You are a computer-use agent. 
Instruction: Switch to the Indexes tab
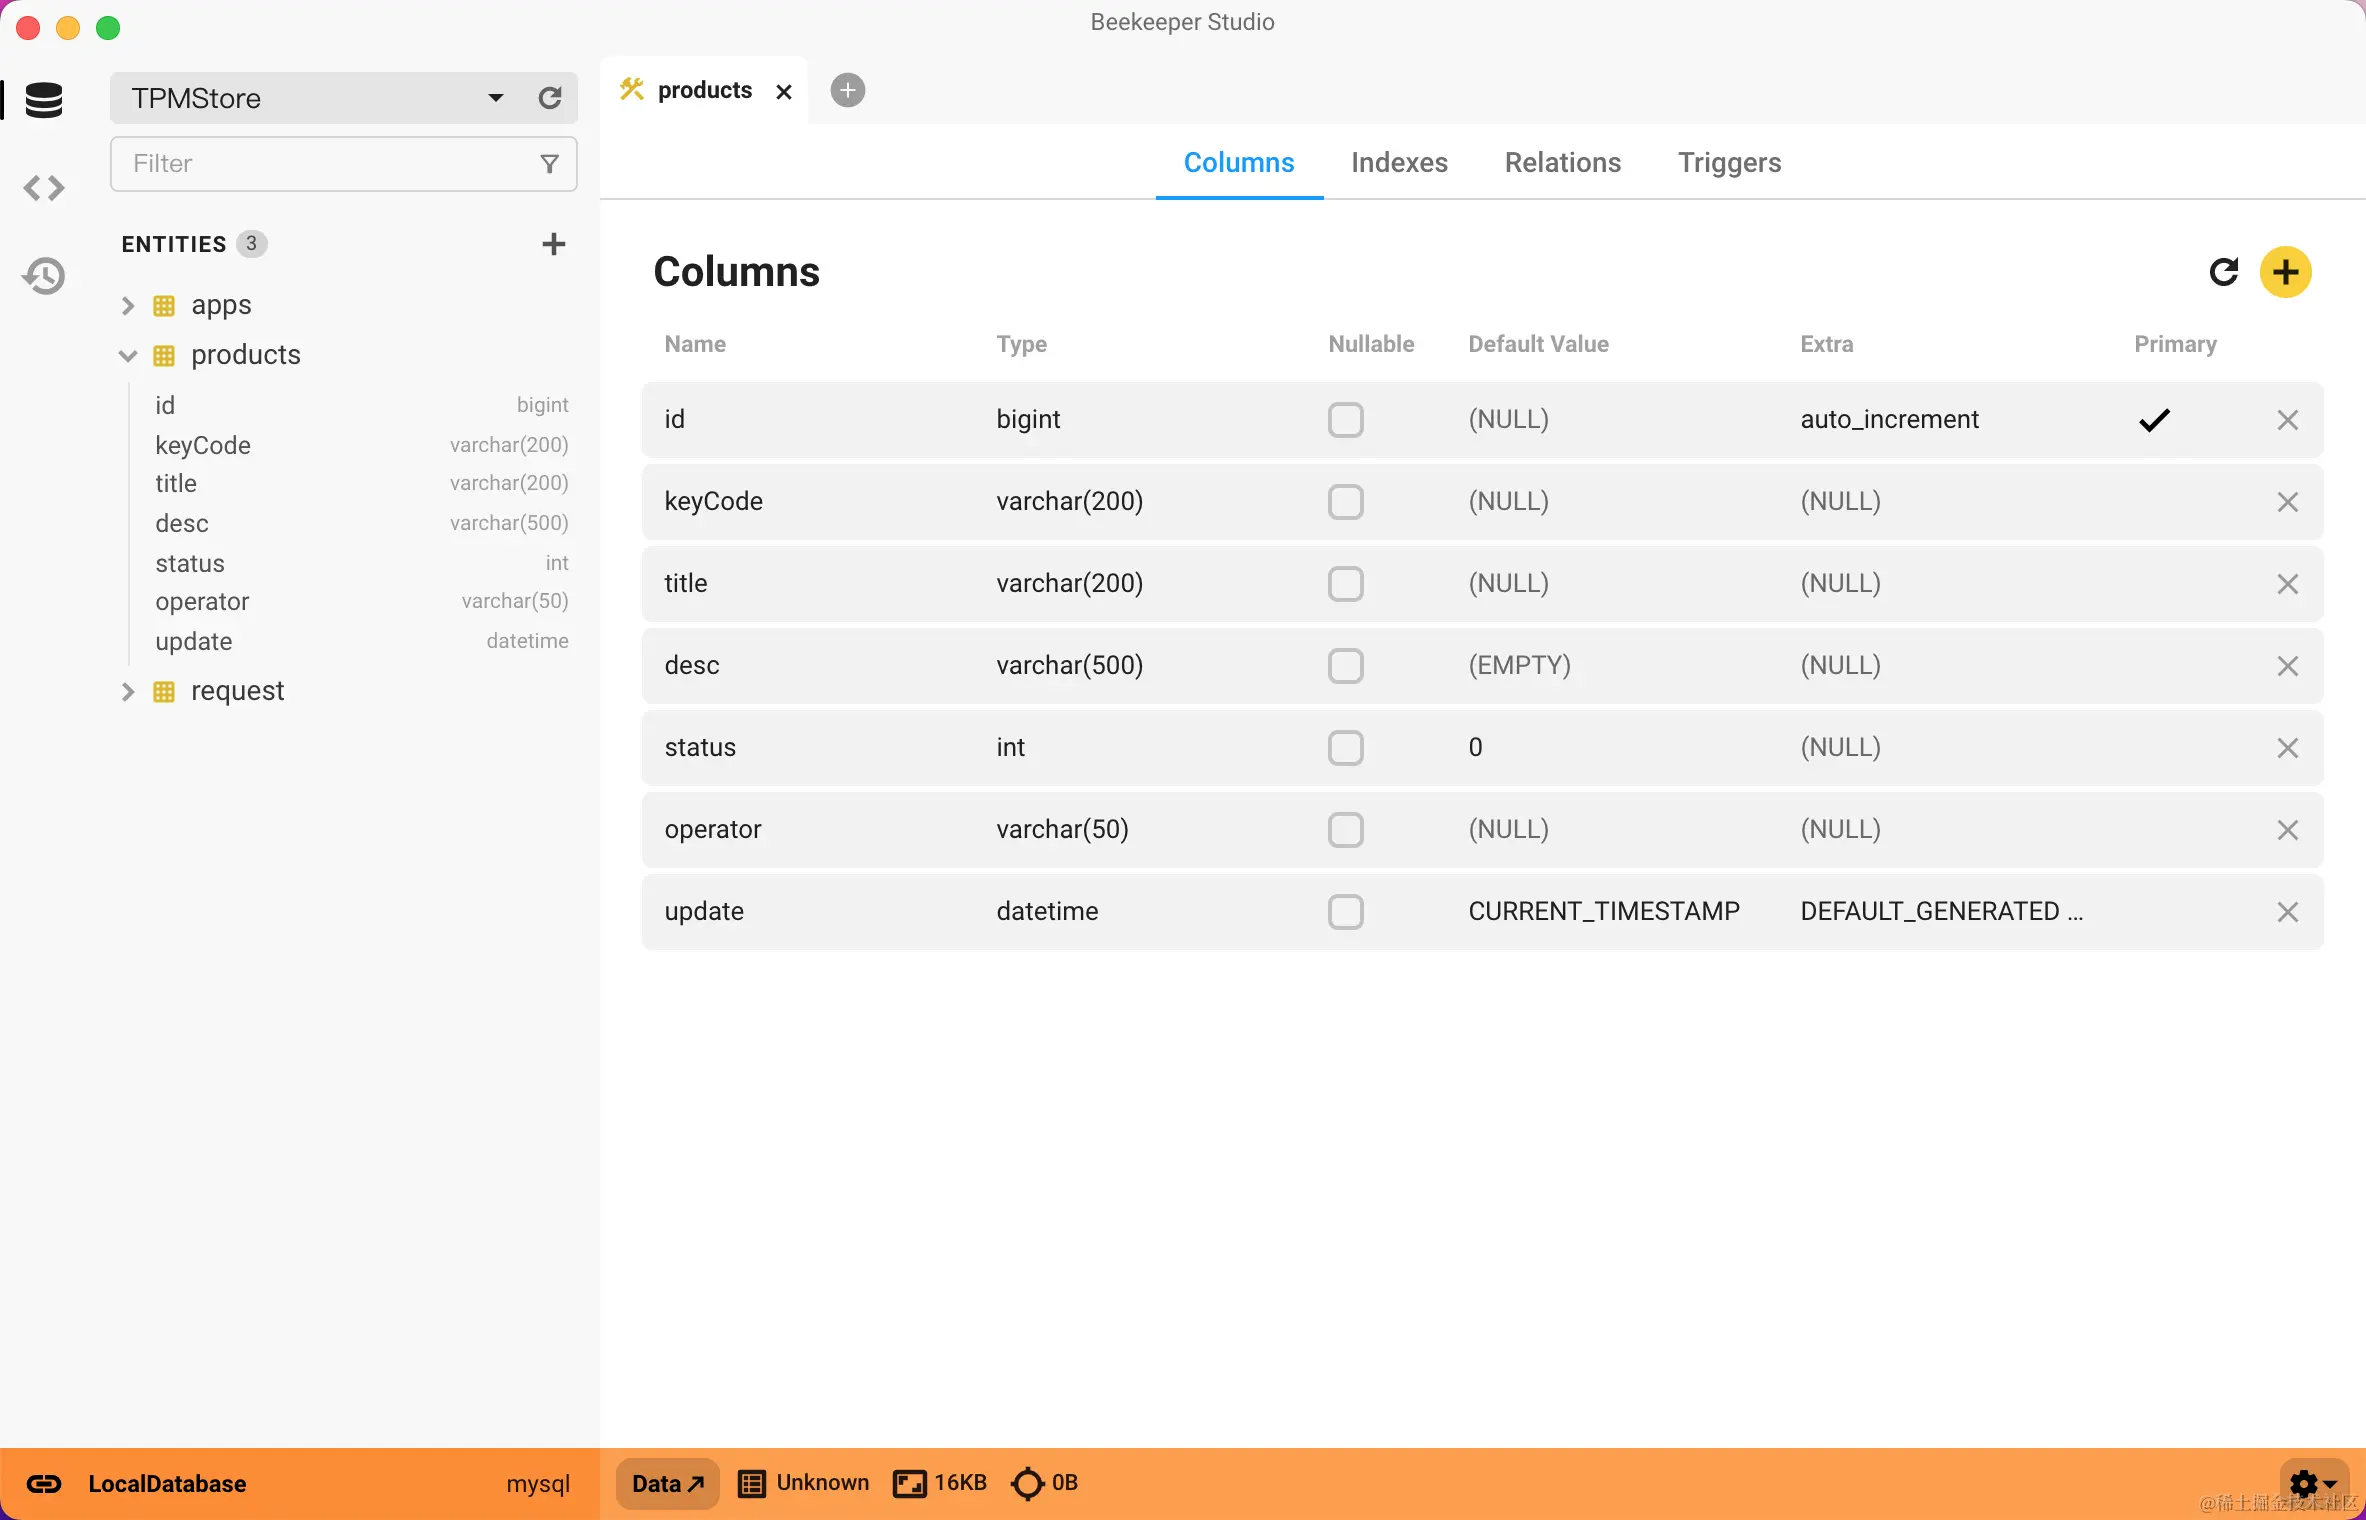pyautogui.click(x=1399, y=162)
